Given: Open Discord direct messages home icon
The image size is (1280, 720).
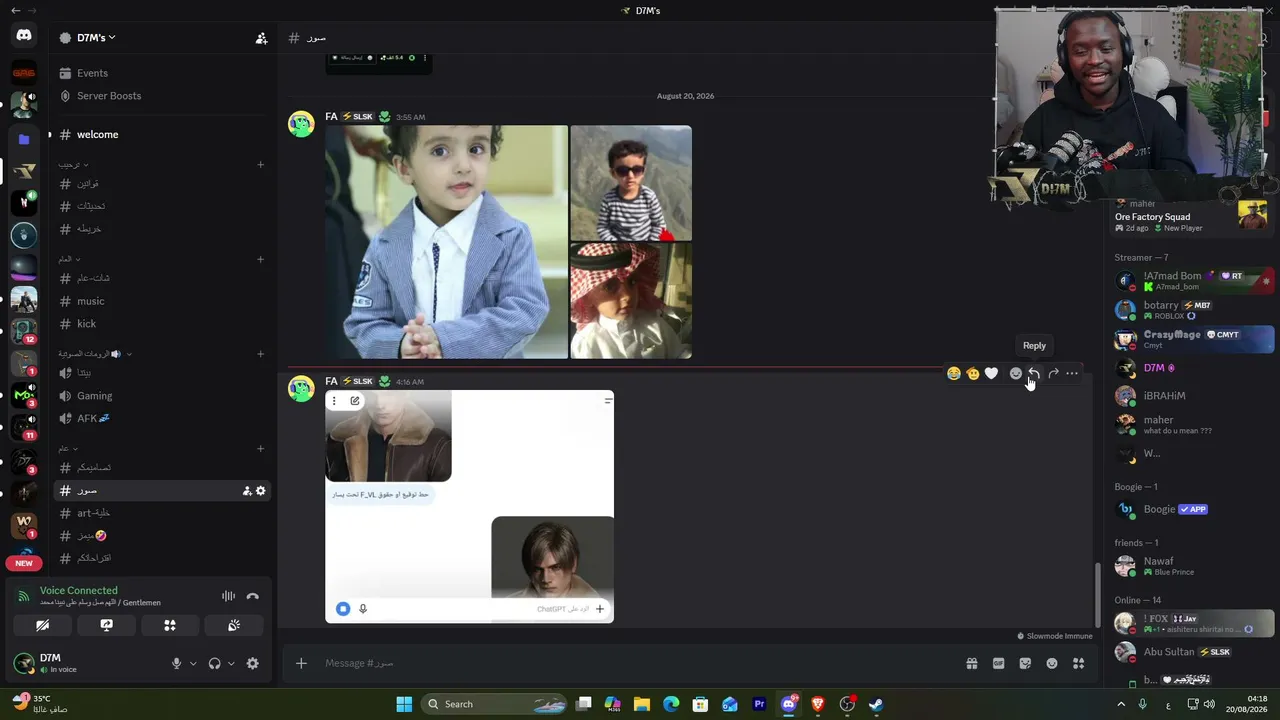Looking at the screenshot, I should coord(24,36).
